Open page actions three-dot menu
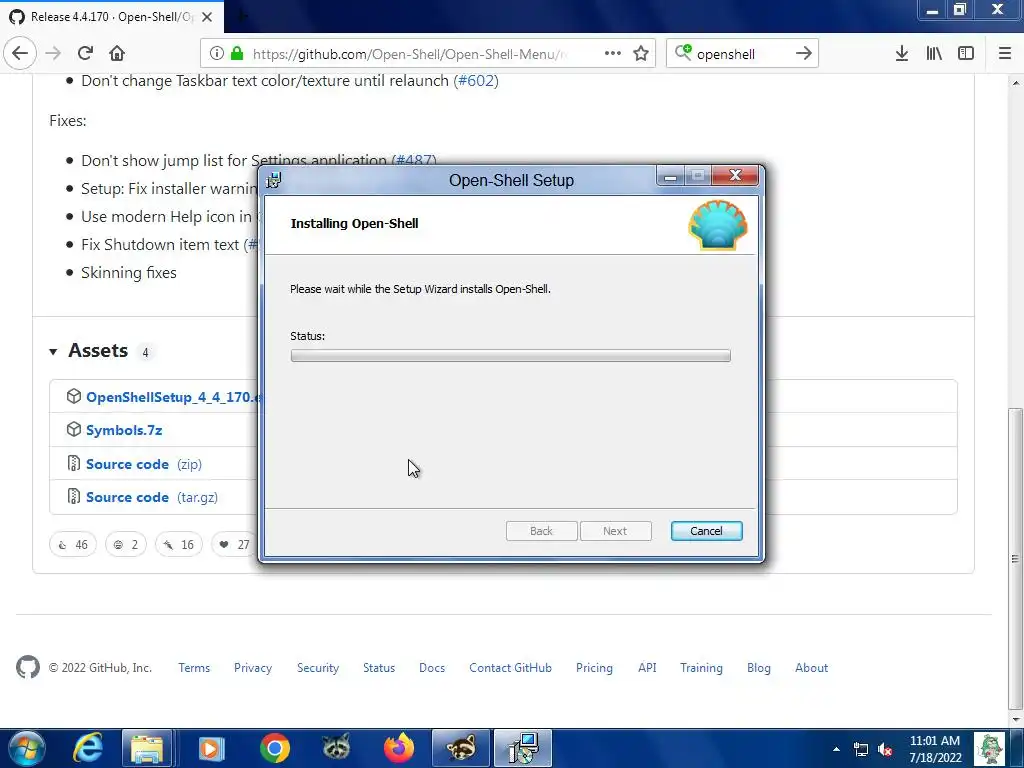Screen dimensions: 1024x768 point(613,54)
